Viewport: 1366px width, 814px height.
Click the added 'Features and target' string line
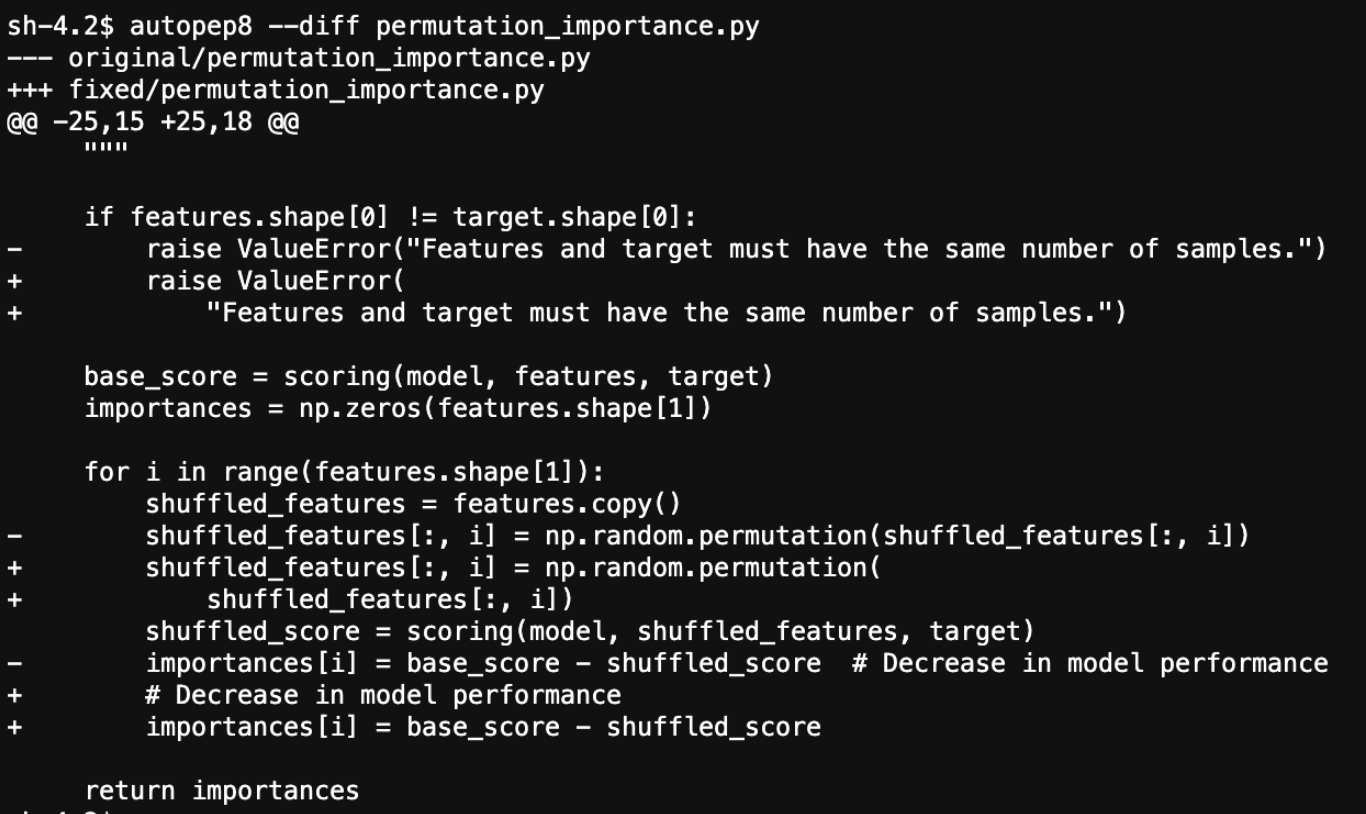pos(665,313)
